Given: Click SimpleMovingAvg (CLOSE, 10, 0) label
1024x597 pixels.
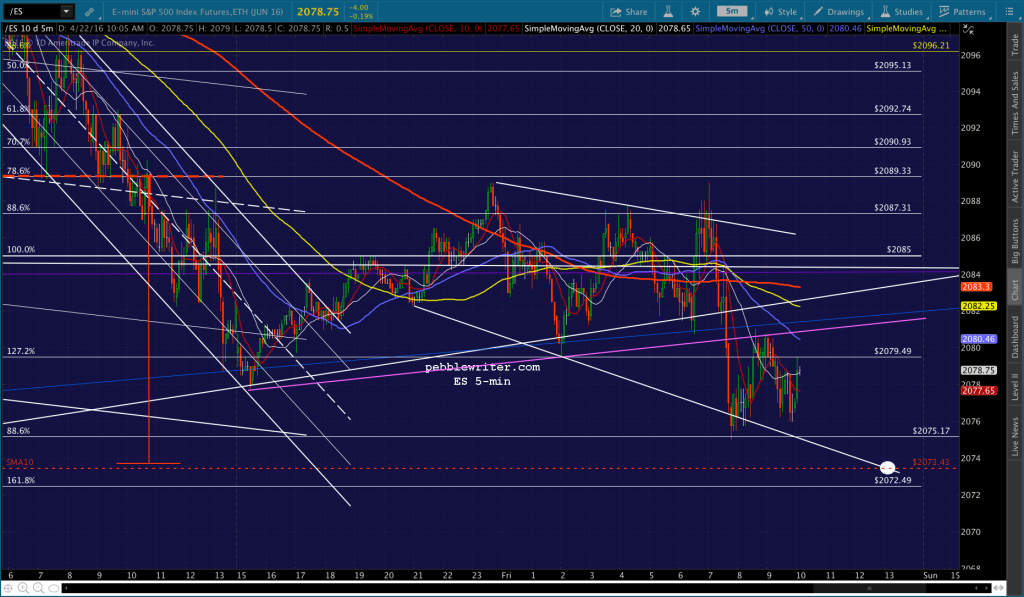Looking at the screenshot, I should click(x=419, y=29).
